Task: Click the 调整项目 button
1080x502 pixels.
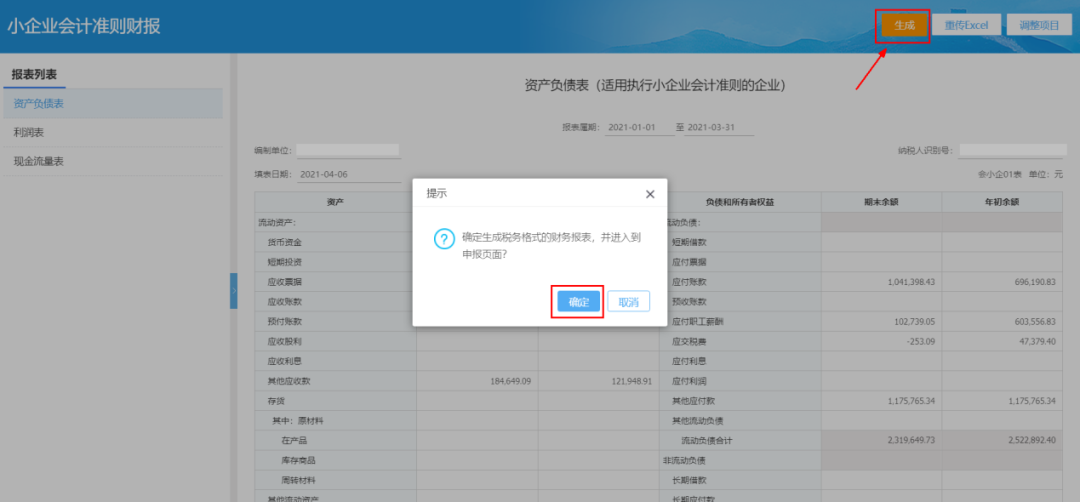Action: pos(1039,25)
